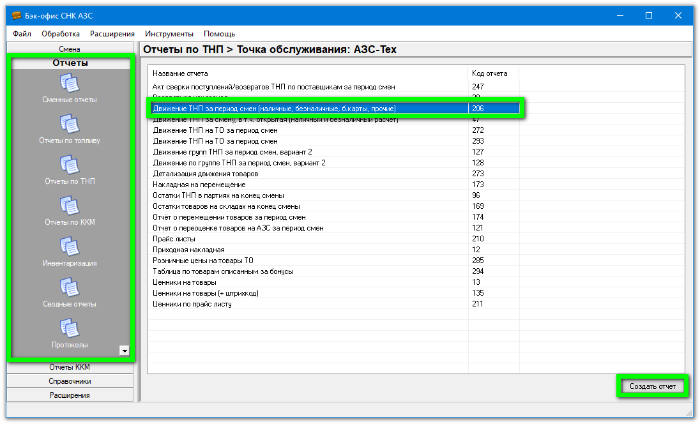
Task: Expand the Смена sidebar section
Action: (70, 48)
